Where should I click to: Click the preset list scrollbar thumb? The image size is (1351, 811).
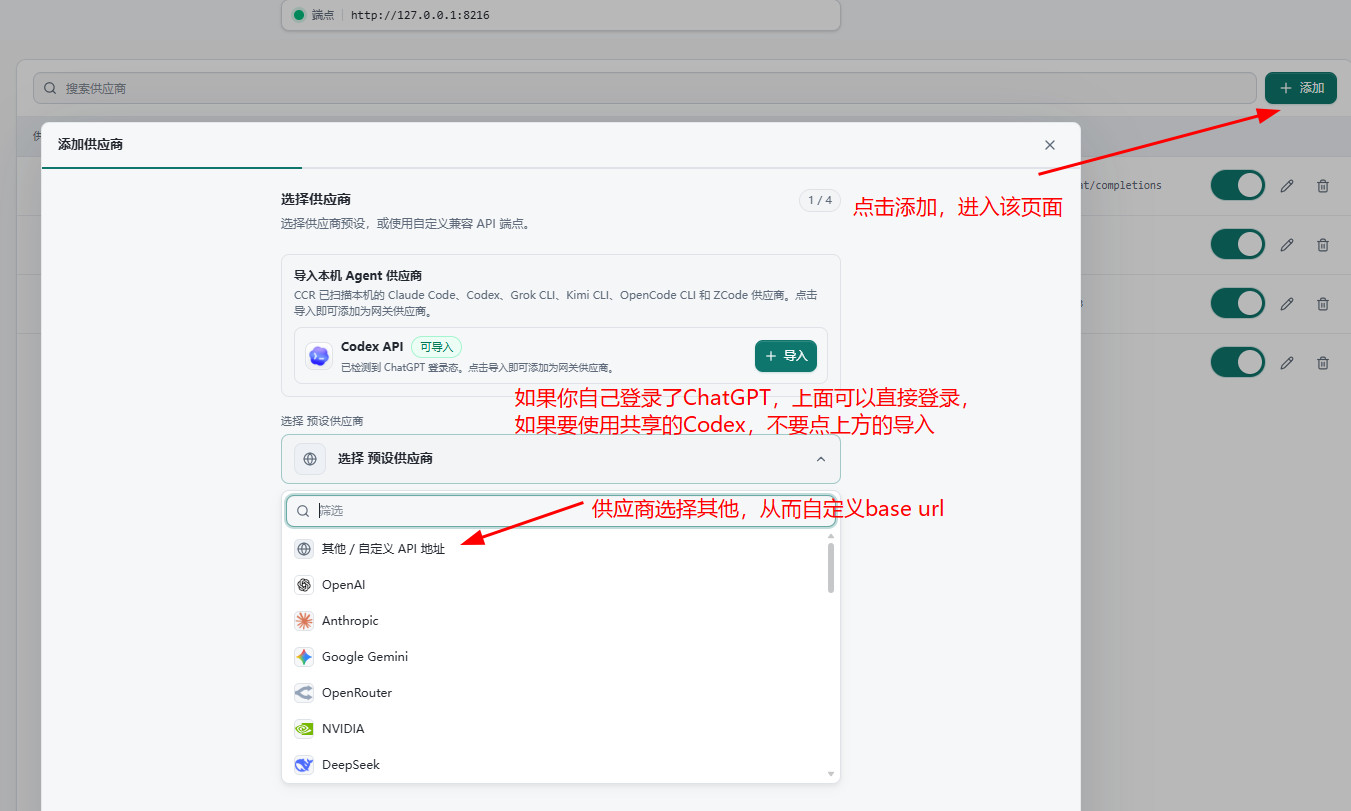coord(830,568)
